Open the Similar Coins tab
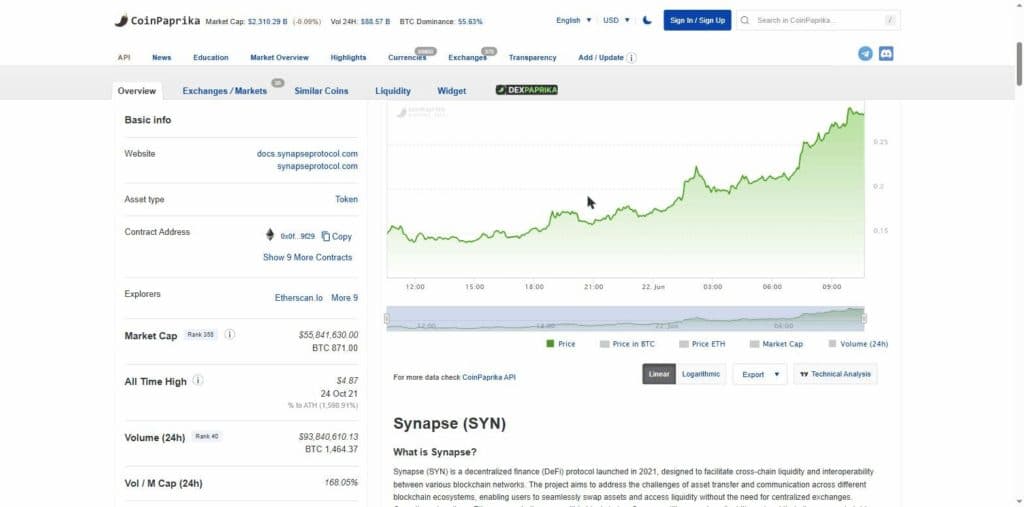1024x507 pixels. click(x=321, y=91)
